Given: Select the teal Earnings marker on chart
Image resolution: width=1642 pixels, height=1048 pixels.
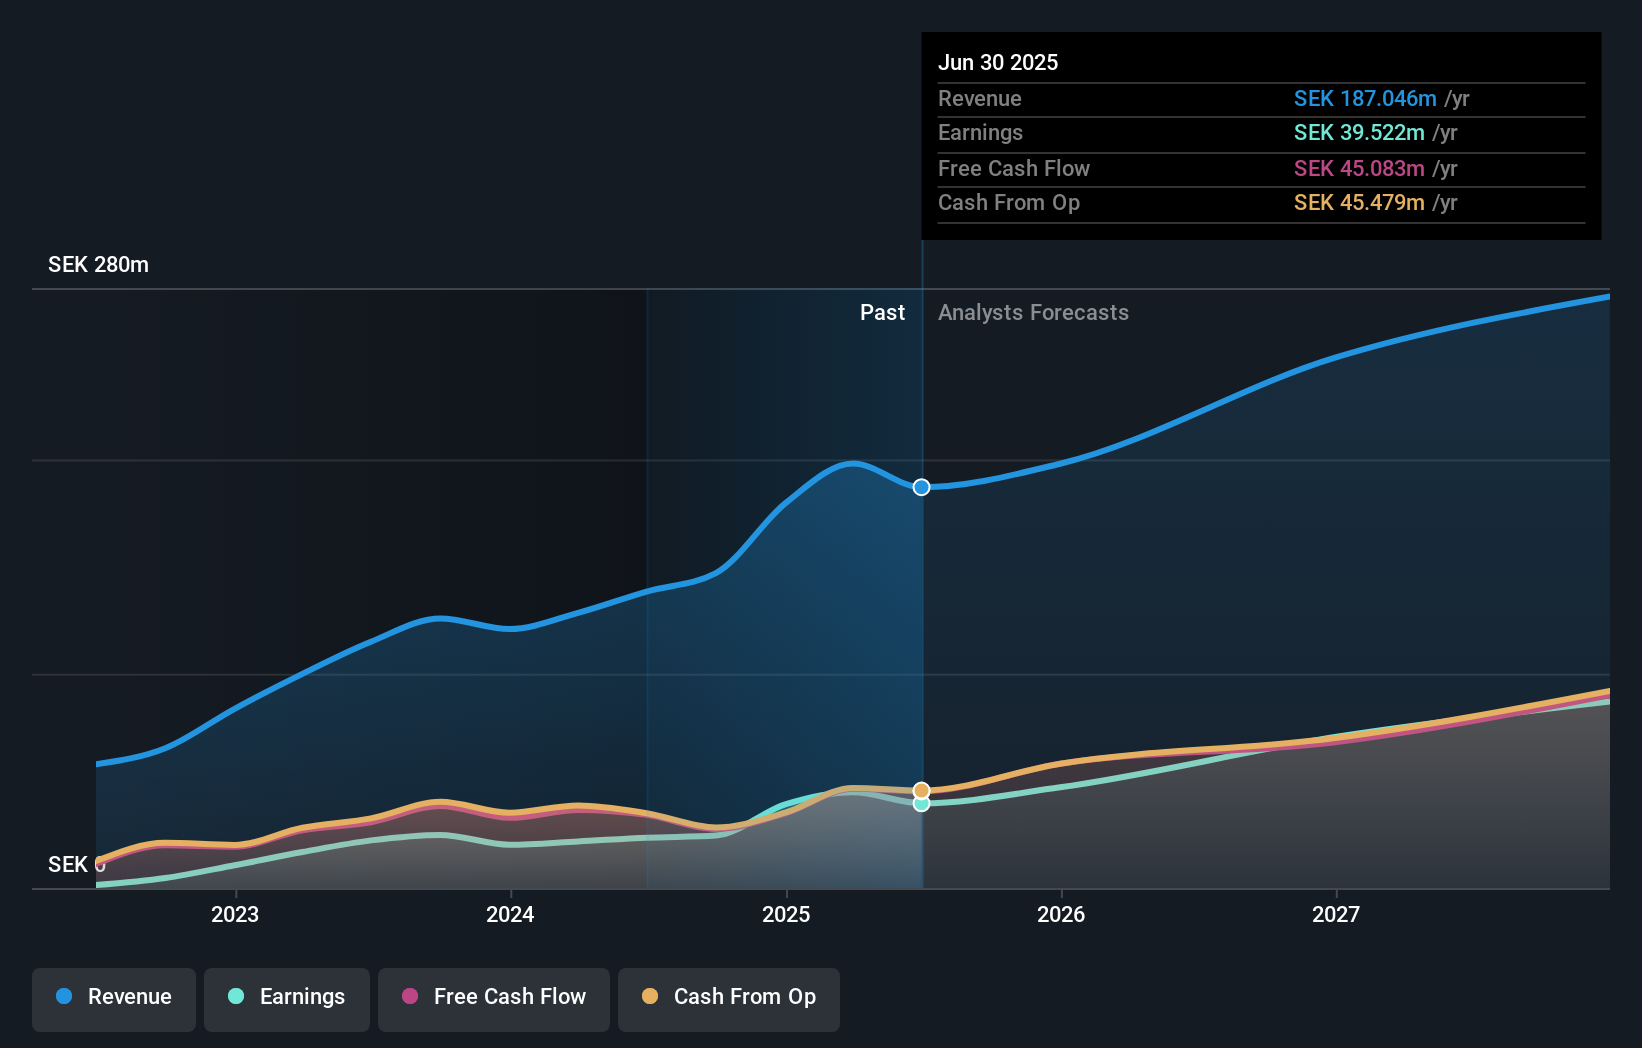Looking at the screenshot, I should 921,805.
